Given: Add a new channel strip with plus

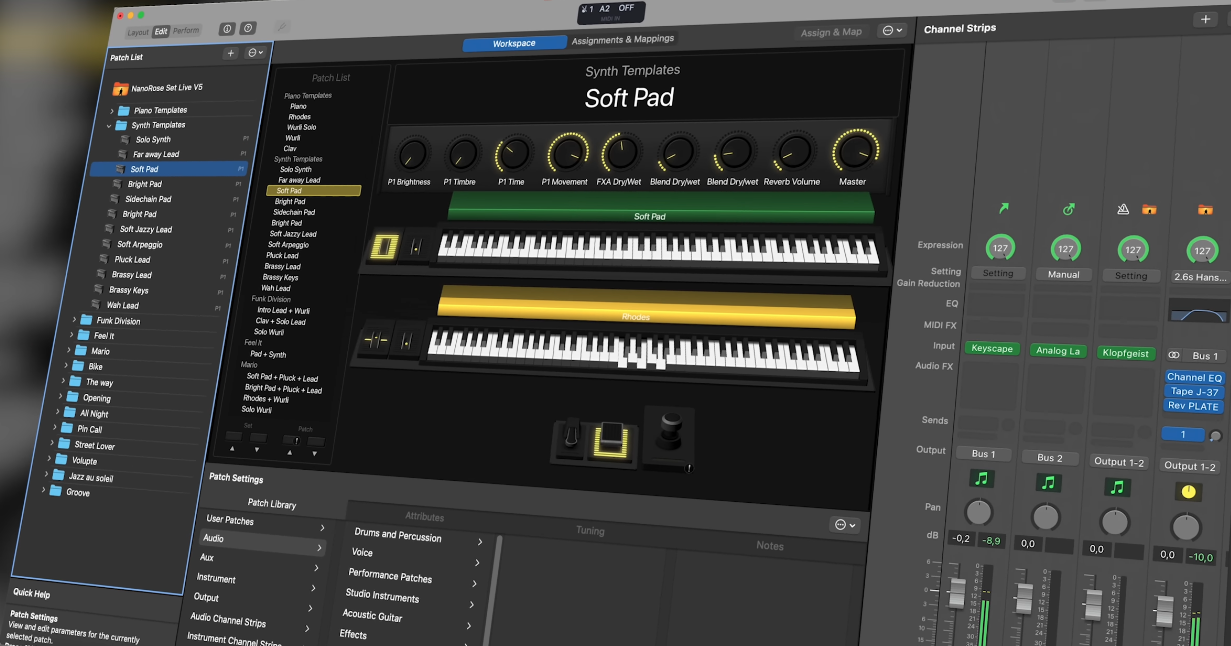Looking at the screenshot, I should pyautogui.click(x=1205, y=19).
